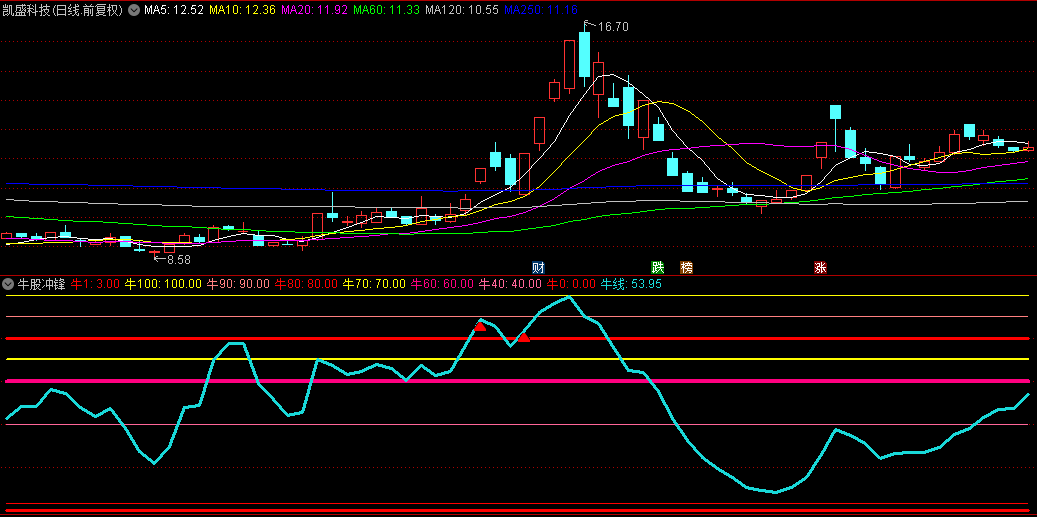Viewport: 1037px width, 517px height.
Task: Click the 牛100 indicator value label
Action: point(162,284)
